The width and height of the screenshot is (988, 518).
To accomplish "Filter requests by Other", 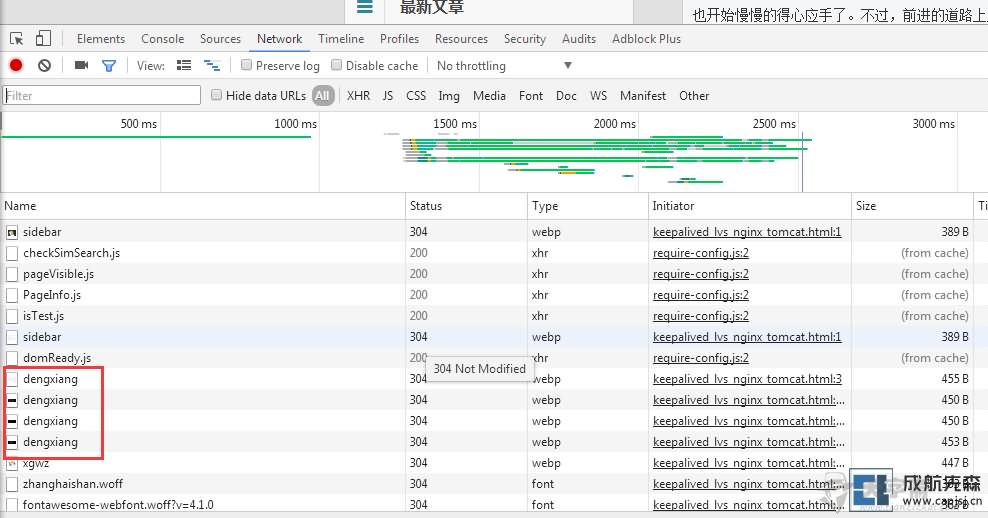I will coord(694,96).
